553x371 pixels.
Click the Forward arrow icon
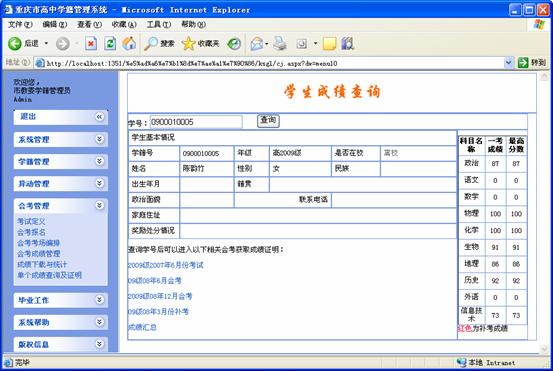[x=62, y=44]
